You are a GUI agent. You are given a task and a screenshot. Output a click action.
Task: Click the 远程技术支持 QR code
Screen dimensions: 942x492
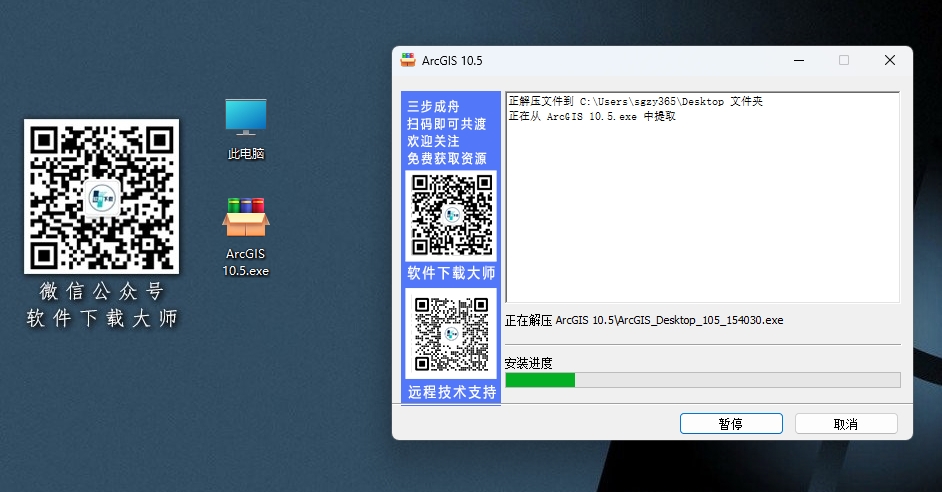coord(451,333)
